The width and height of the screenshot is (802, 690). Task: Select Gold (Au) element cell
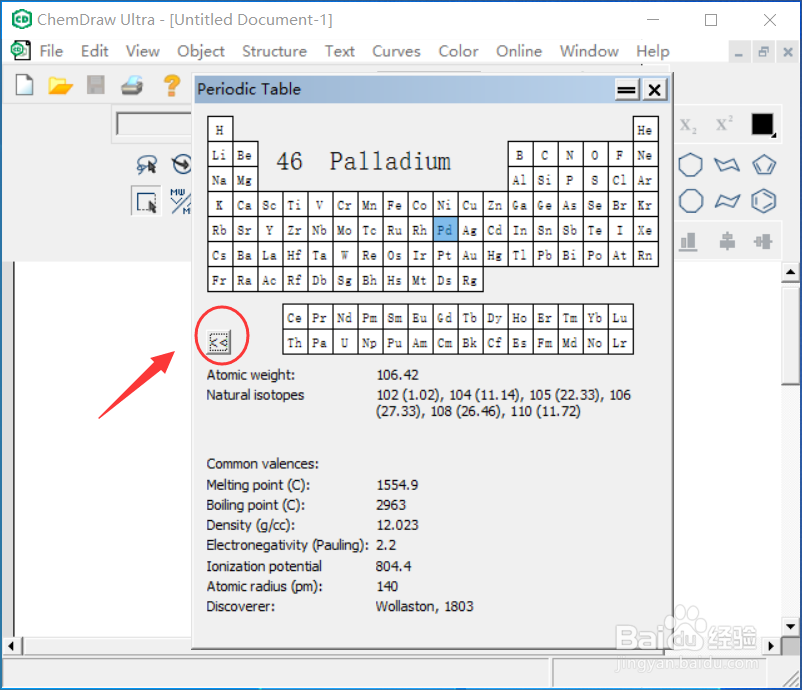tap(470, 255)
